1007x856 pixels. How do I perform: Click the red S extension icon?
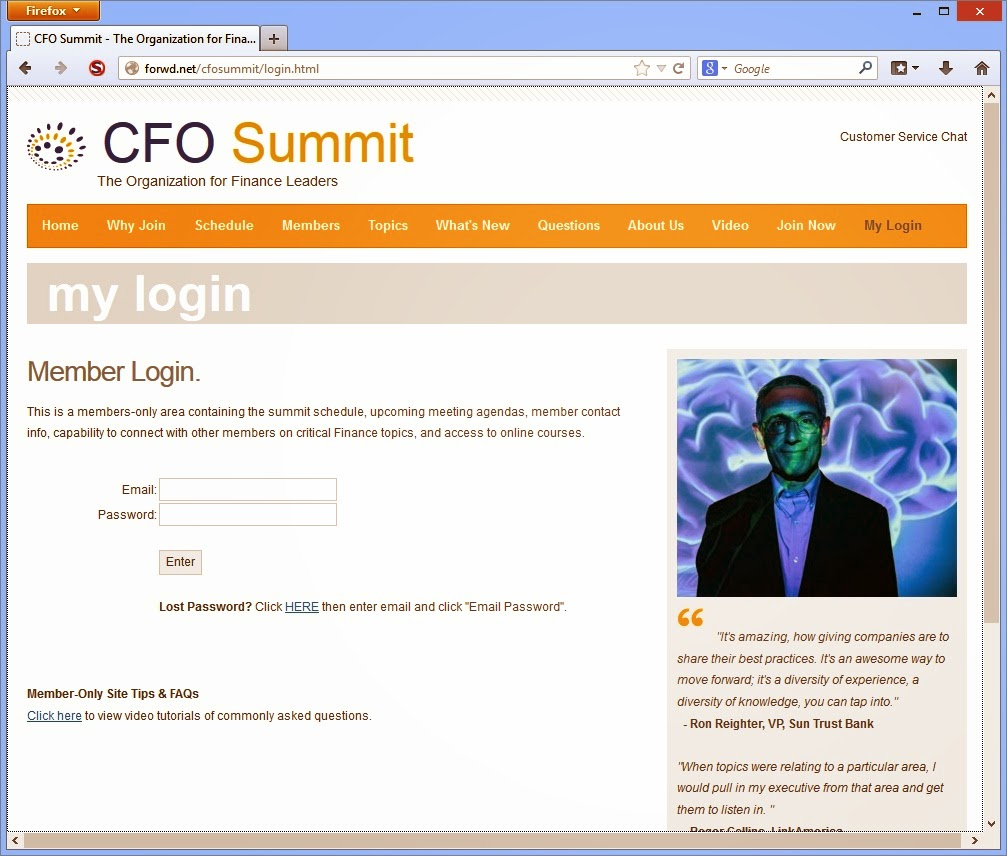tap(97, 68)
